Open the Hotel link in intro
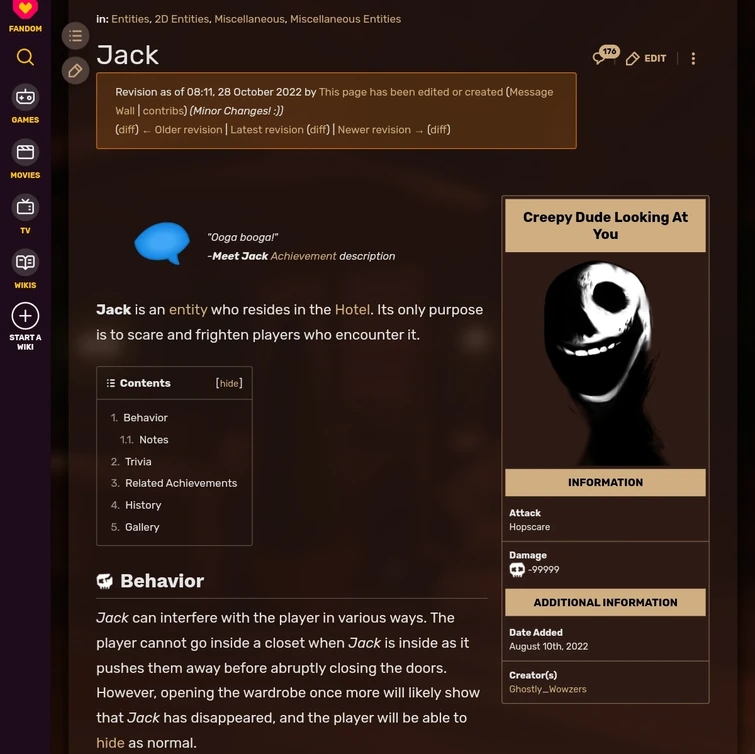This screenshot has width=755, height=754. (352, 310)
